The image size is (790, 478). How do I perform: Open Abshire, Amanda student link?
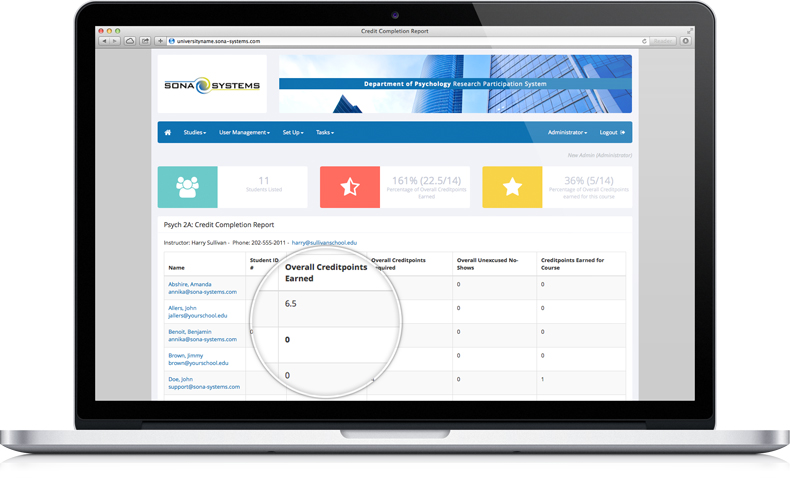pos(189,284)
